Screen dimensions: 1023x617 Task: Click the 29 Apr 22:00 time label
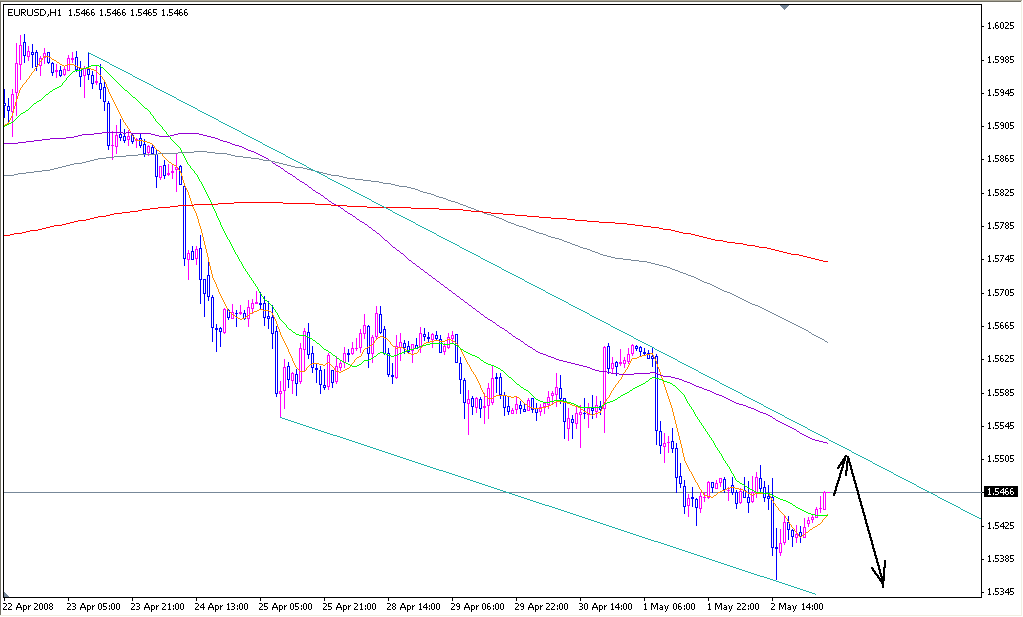542,607
